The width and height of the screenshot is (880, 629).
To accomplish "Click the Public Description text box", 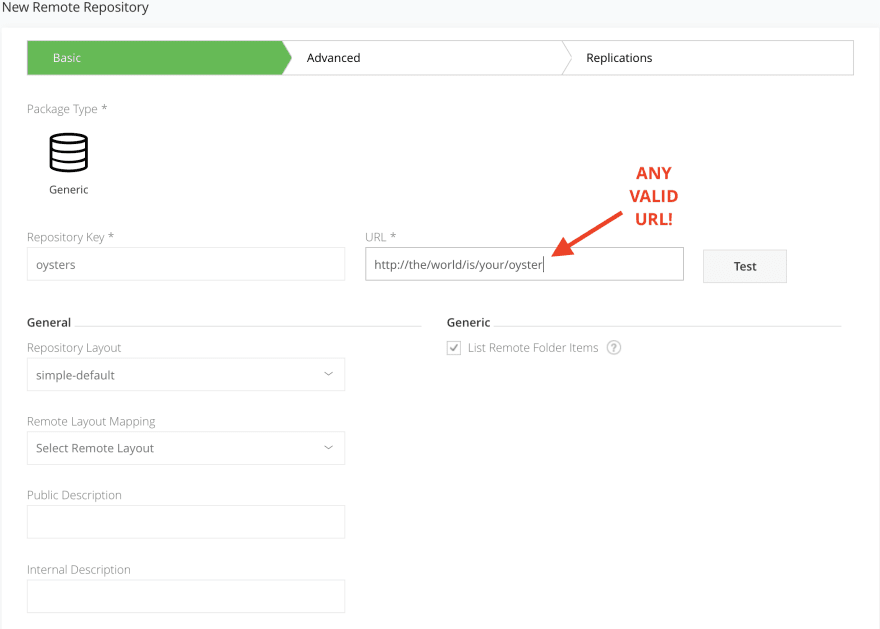I will [185, 522].
